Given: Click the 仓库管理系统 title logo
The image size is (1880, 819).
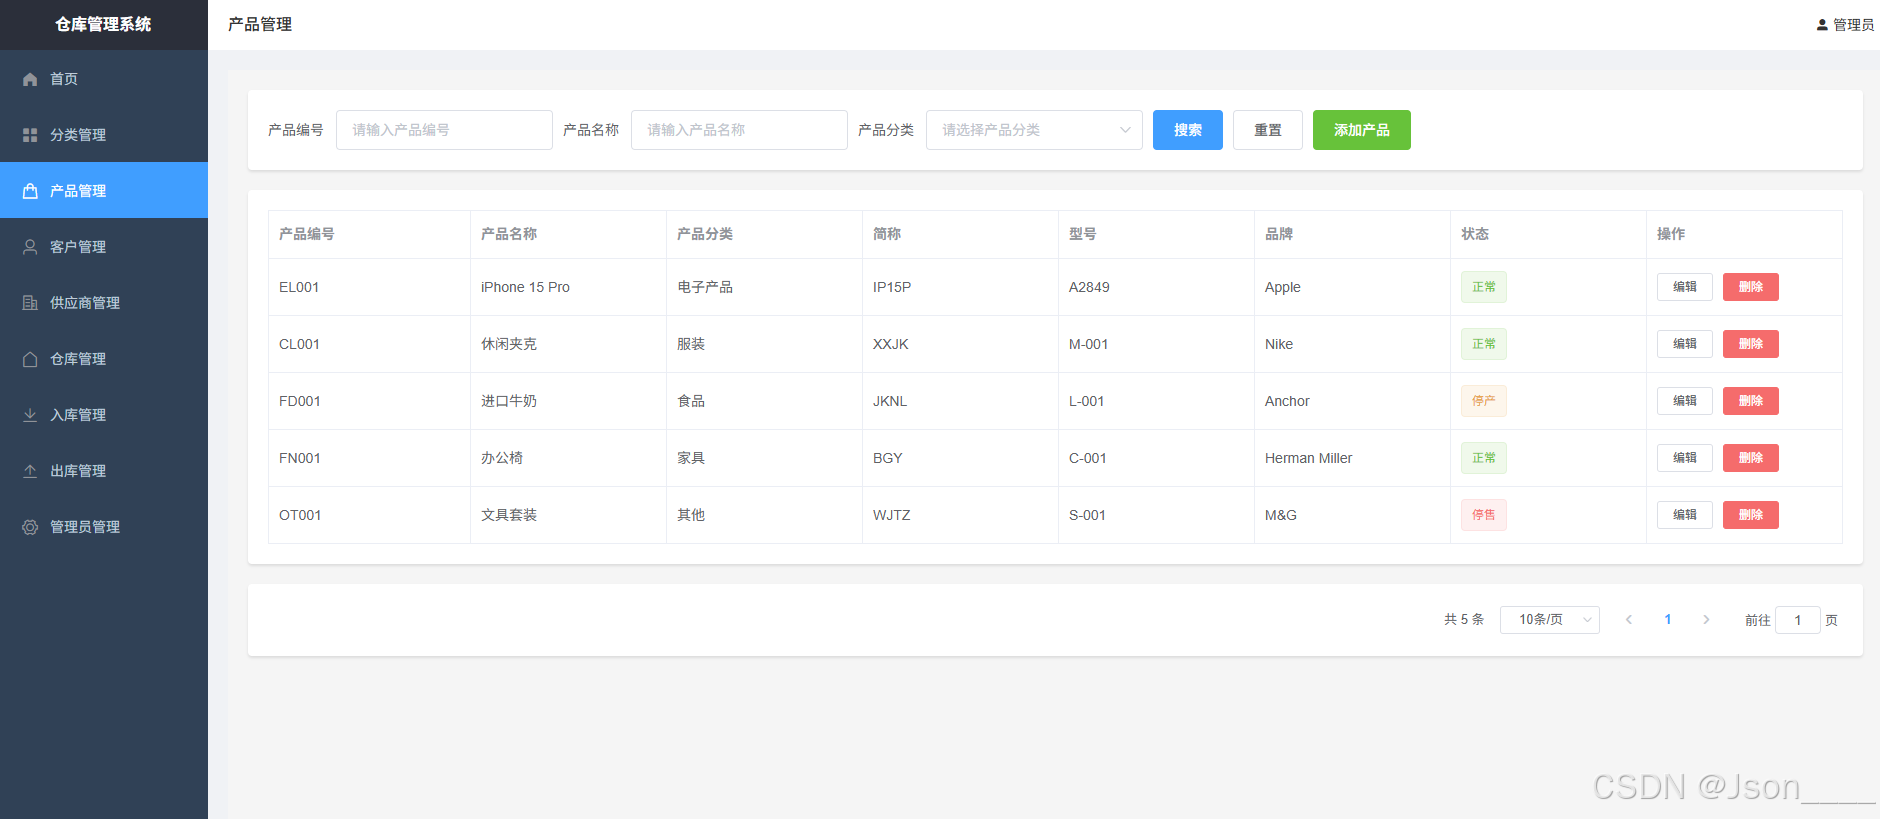Looking at the screenshot, I should tap(103, 24).
